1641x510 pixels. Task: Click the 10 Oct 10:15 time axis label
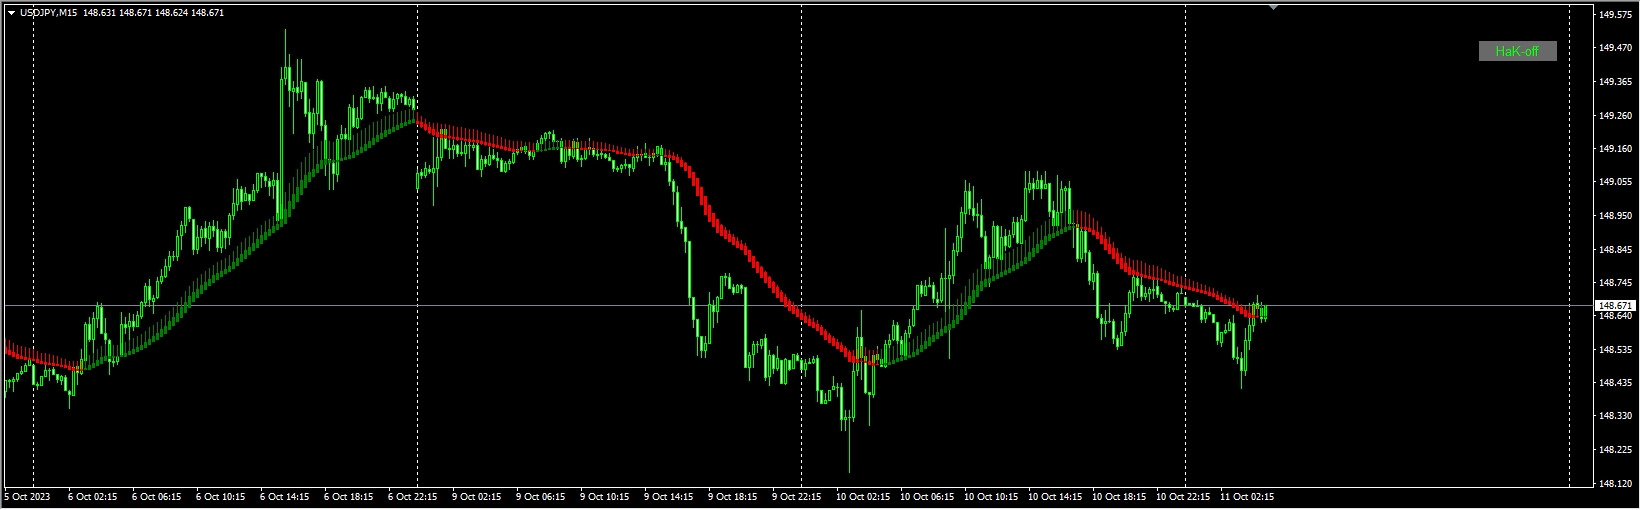[x=991, y=496]
